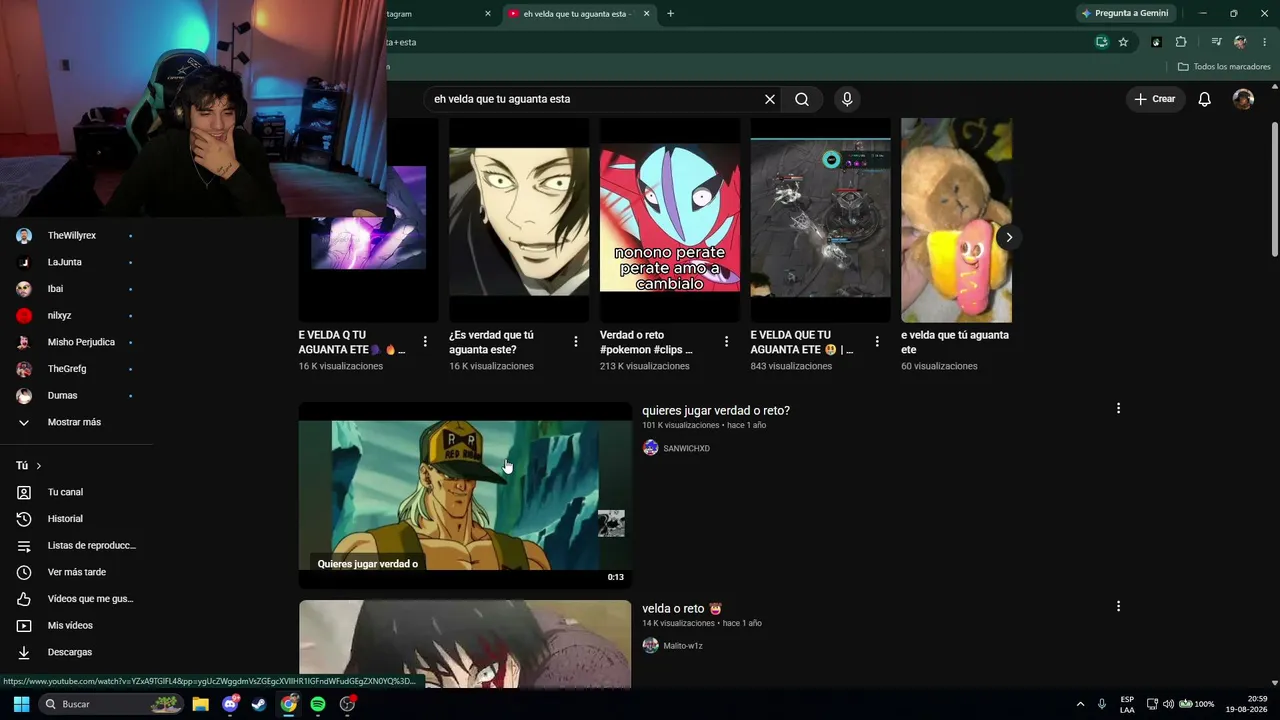Viewport: 1280px width, 720px height.
Task: Bookmark this page with the star icon
Action: pos(1123,42)
